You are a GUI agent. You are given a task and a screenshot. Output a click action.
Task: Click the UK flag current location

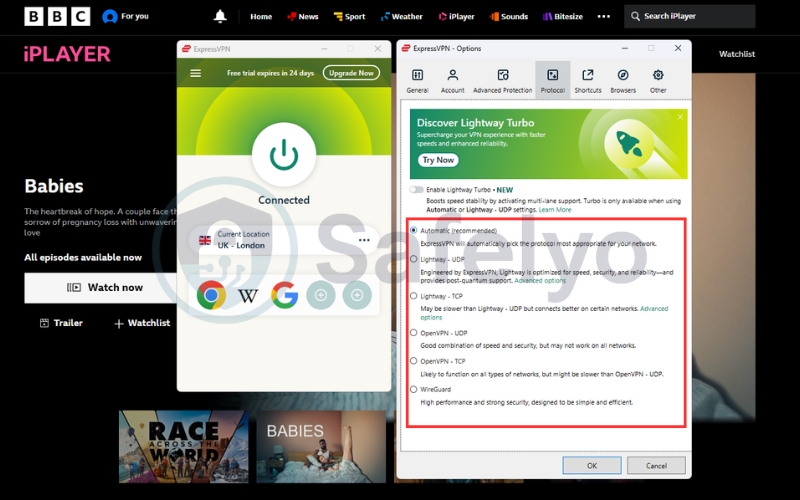tap(205, 240)
